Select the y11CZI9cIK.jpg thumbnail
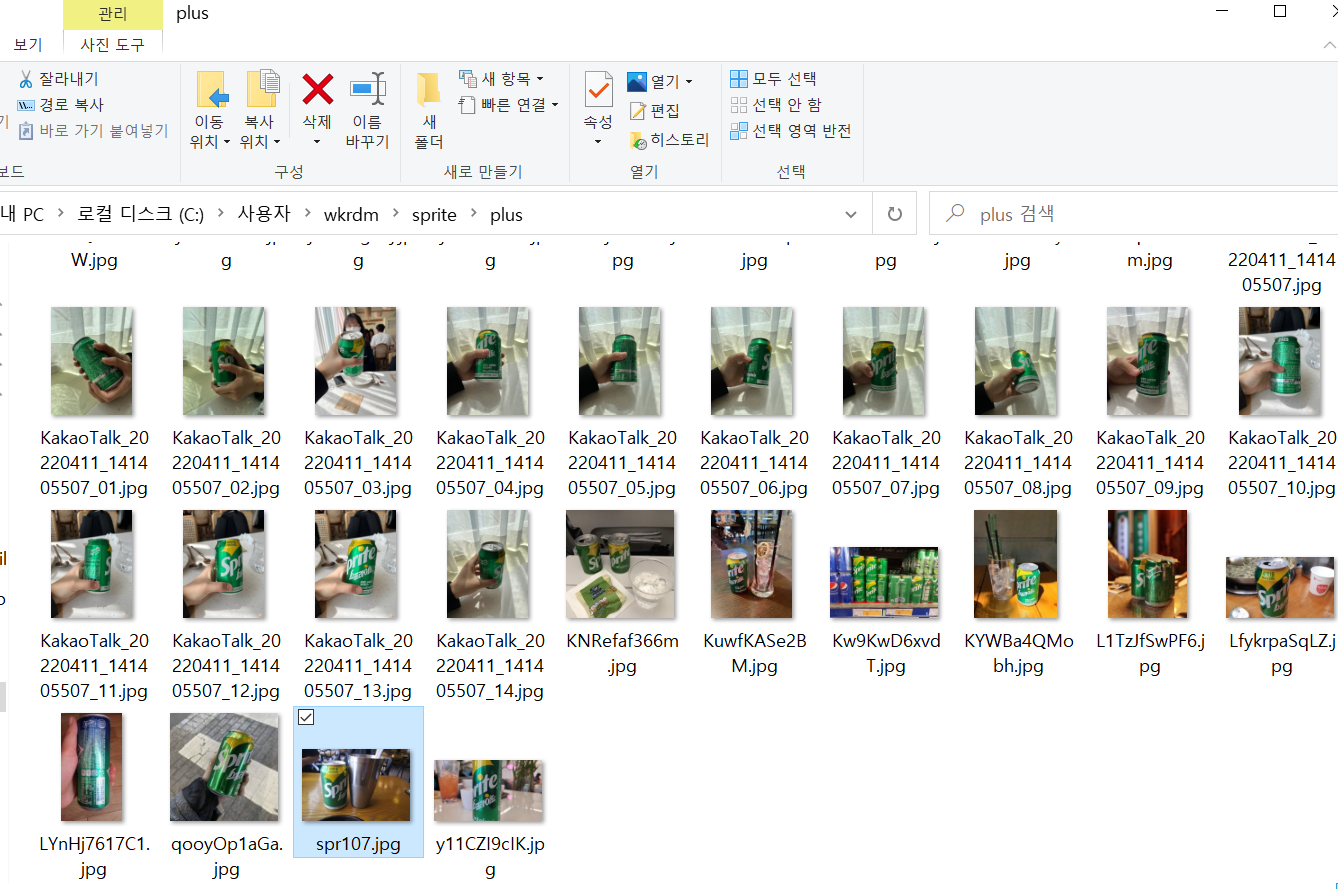Image resolution: width=1338 pixels, height=889 pixels. click(488, 791)
